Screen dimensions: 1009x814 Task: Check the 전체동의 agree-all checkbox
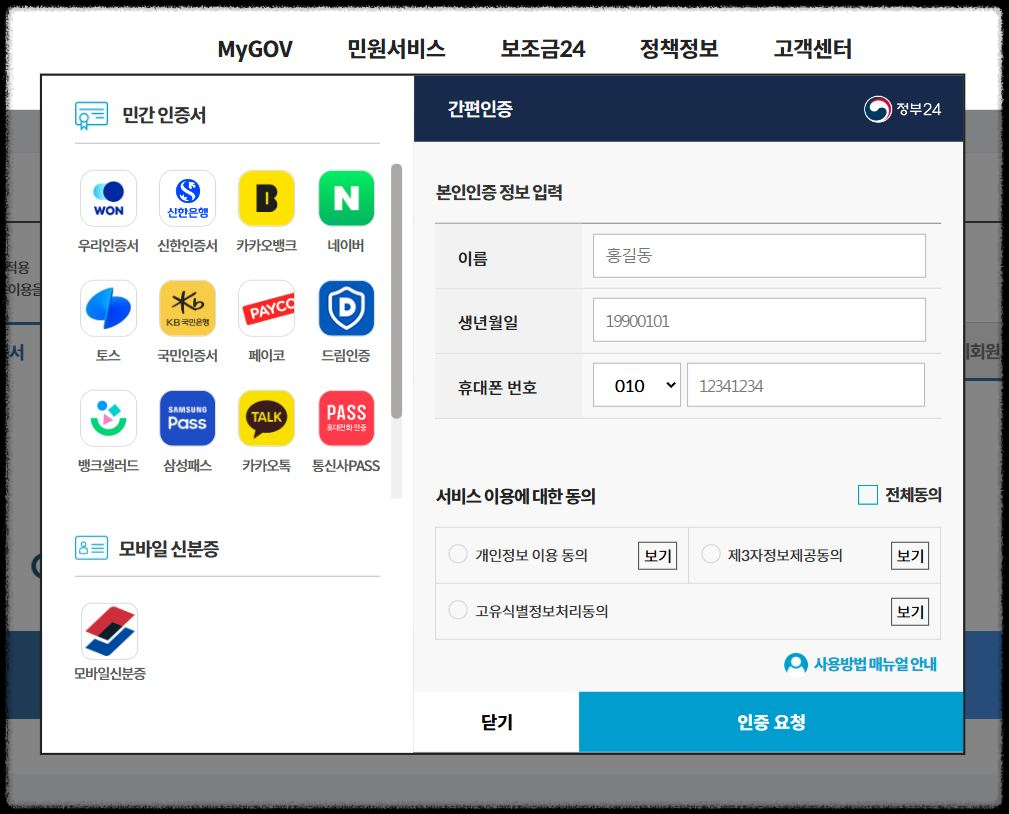(x=867, y=494)
